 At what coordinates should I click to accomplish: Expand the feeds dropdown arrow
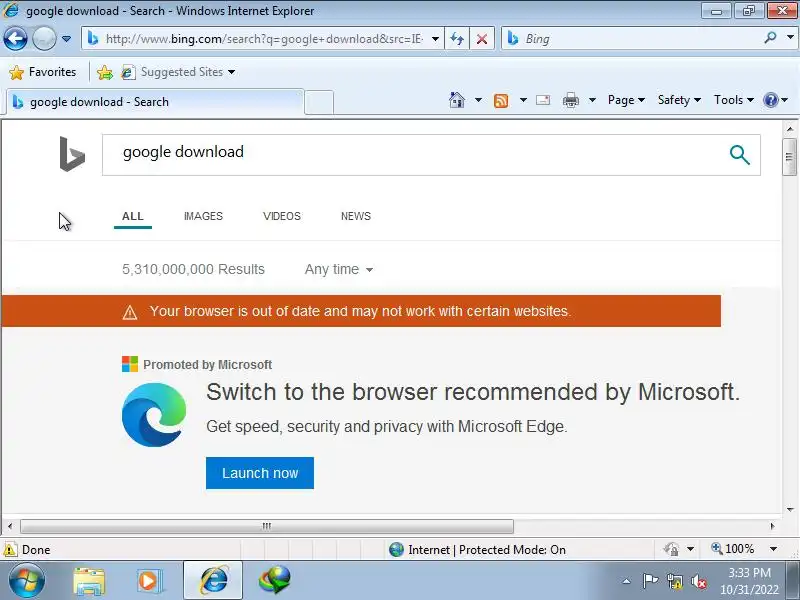[523, 100]
